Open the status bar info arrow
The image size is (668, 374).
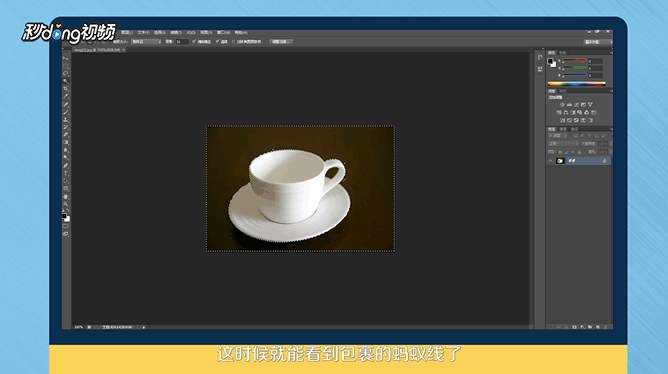(144, 327)
